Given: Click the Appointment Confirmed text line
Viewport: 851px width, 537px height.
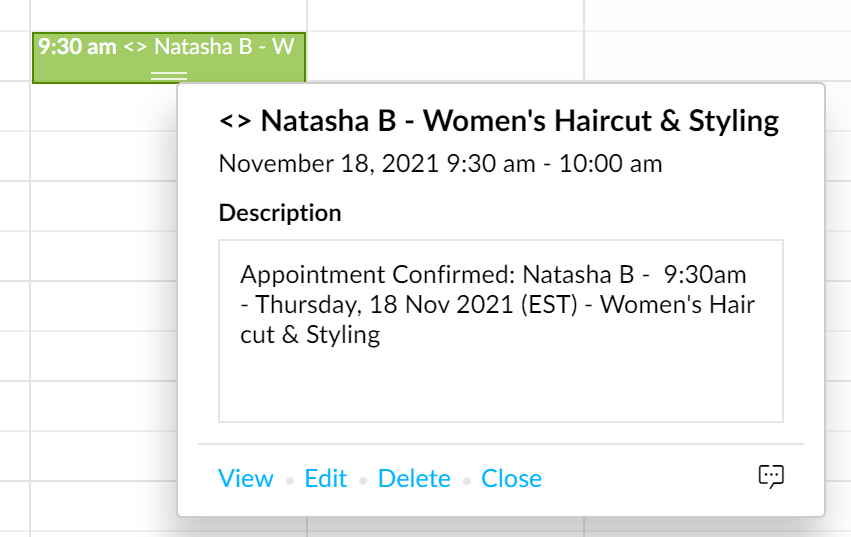Looking at the screenshot, I should (x=493, y=275).
